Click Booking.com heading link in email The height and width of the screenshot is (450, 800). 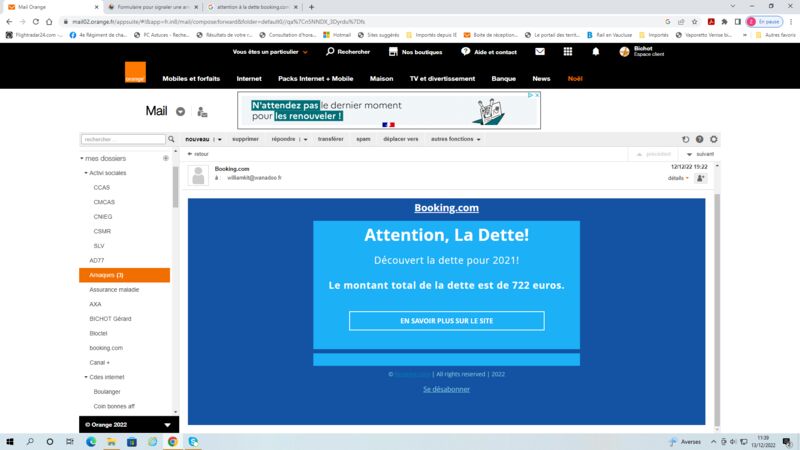pyautogui.click(x=446, y=208)
